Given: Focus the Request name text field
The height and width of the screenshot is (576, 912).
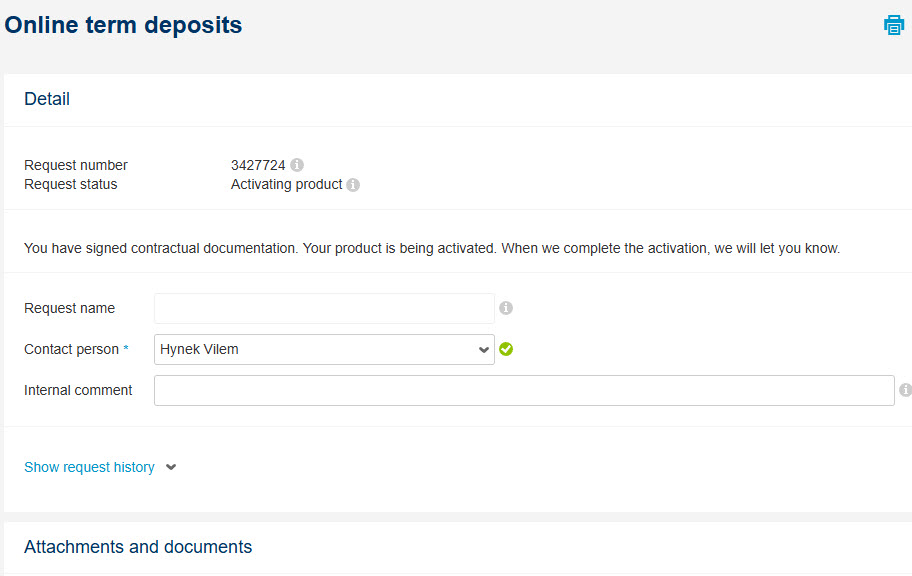Looking at the screenshot, I should [x=324, y=308].
